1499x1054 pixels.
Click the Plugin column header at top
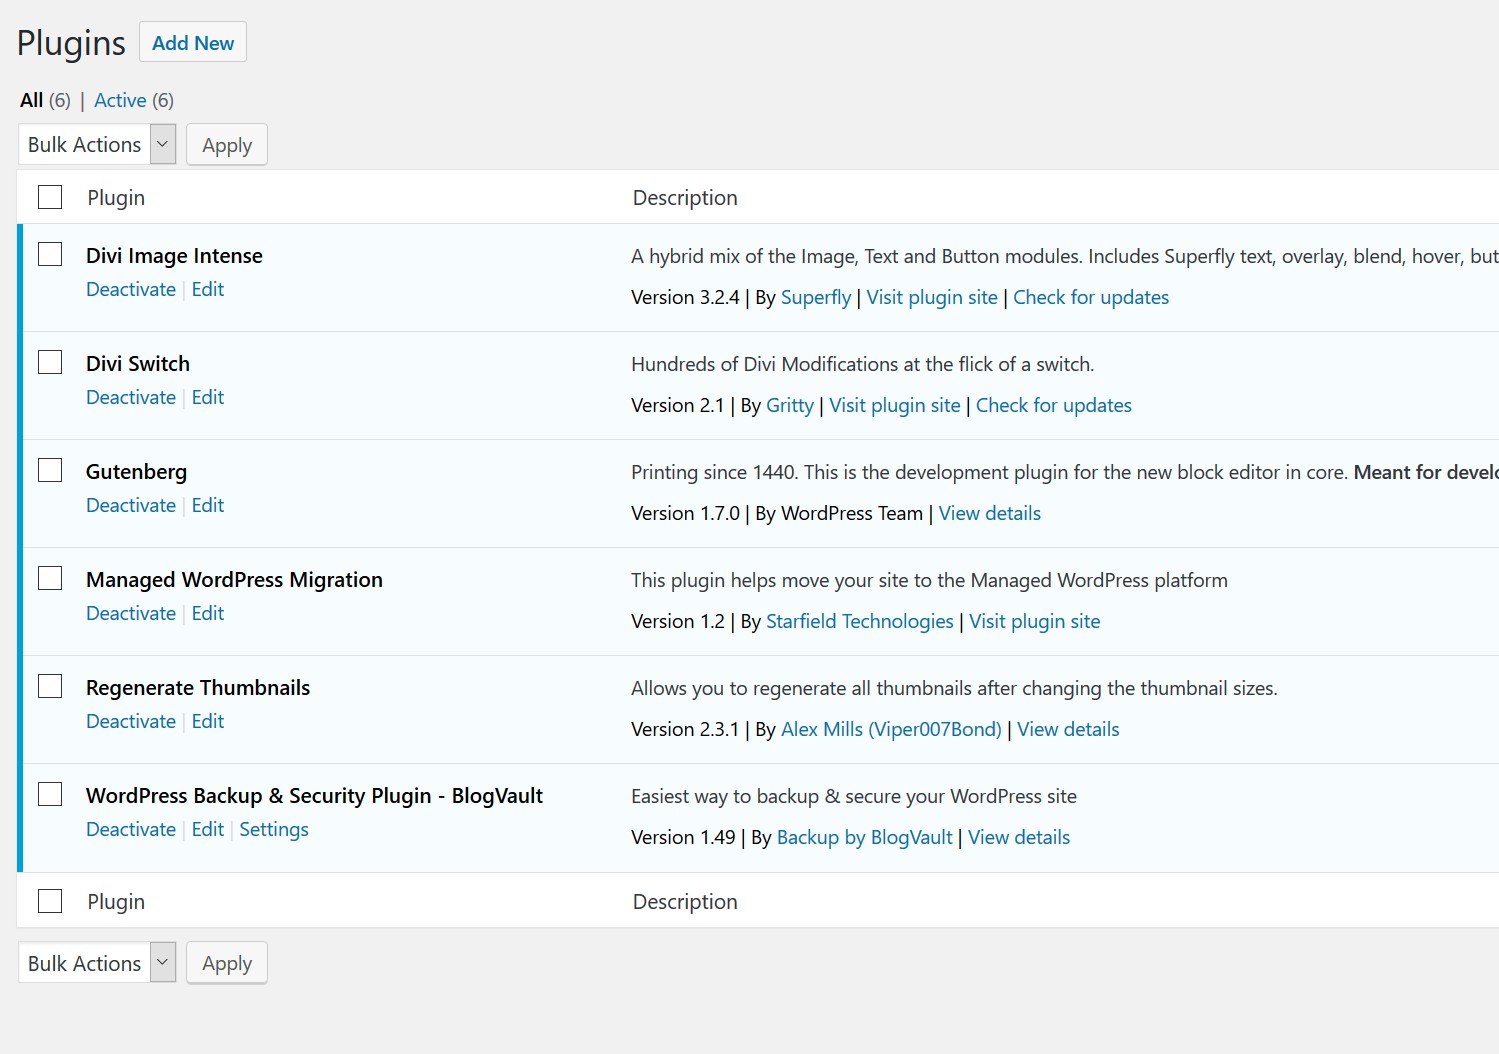pos(116,198)
